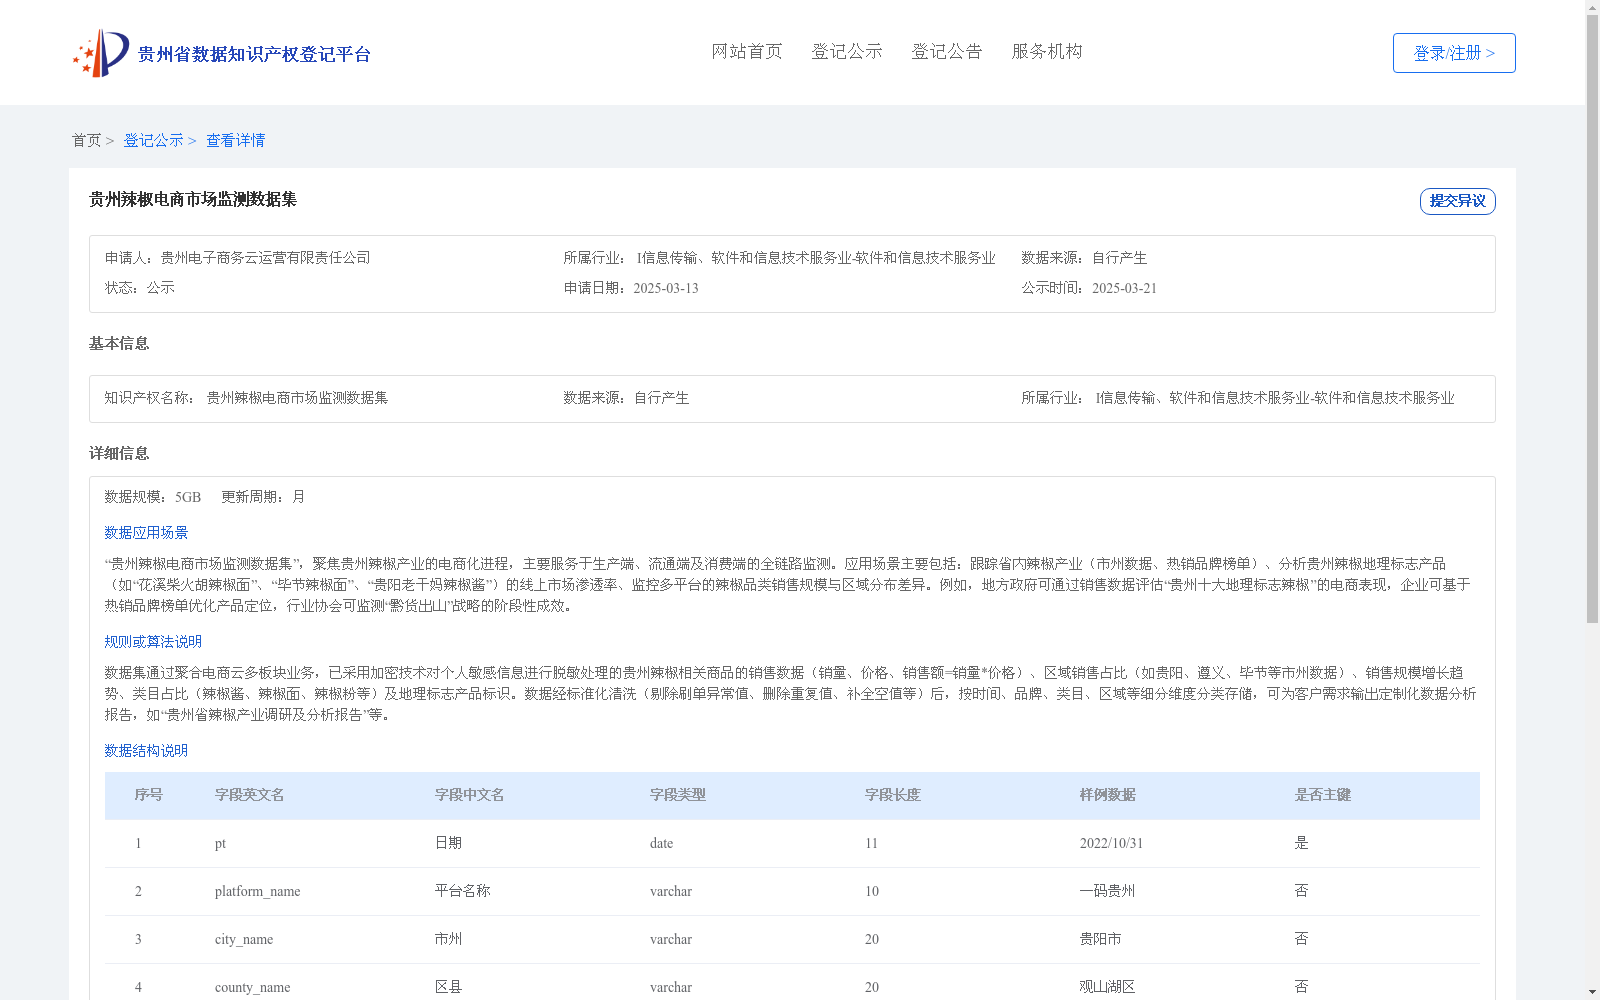Image resolution: width=1600 pixels, height=1000 pixels.
Task: Click the 市州 cell
Action: [449, 939]
